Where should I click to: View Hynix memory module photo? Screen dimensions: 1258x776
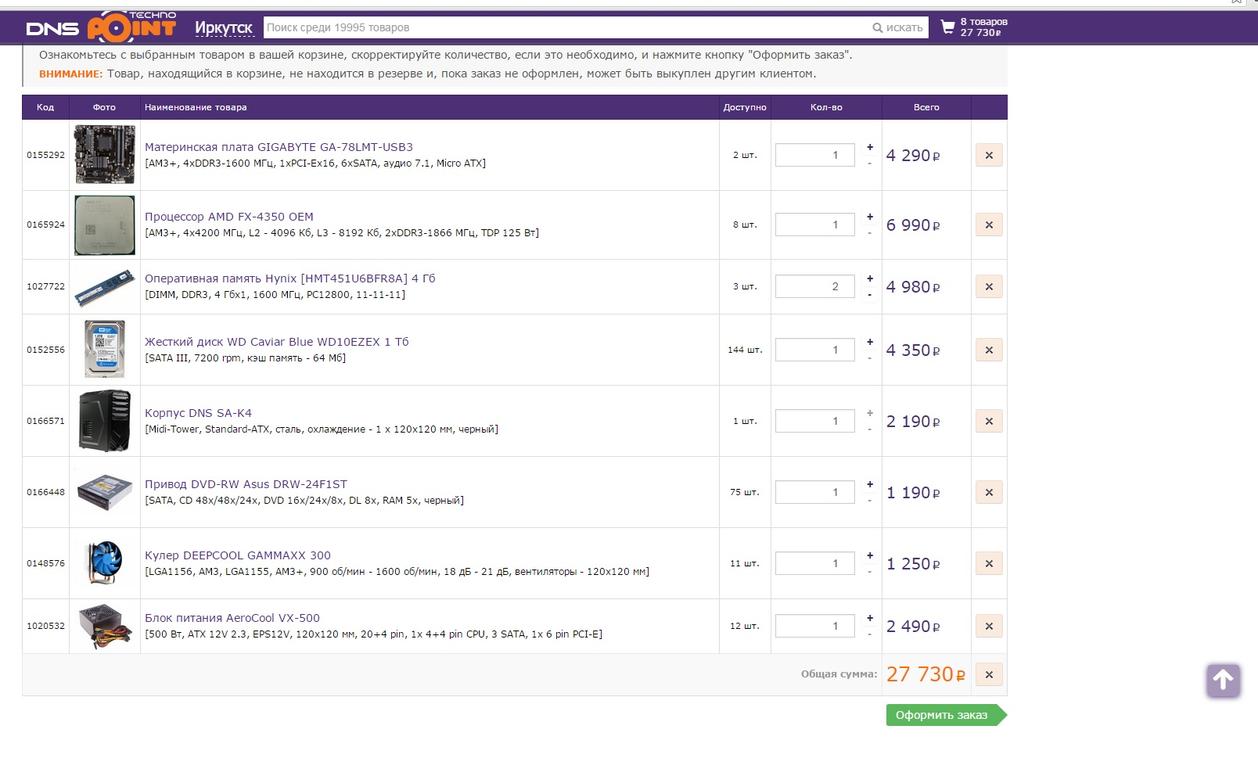(104, 287)
